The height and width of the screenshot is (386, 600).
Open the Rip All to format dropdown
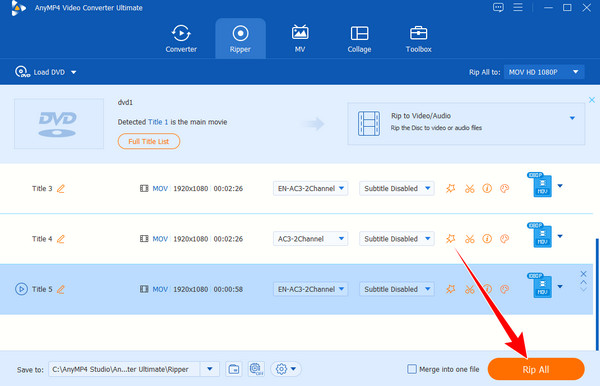coord(544,72)
